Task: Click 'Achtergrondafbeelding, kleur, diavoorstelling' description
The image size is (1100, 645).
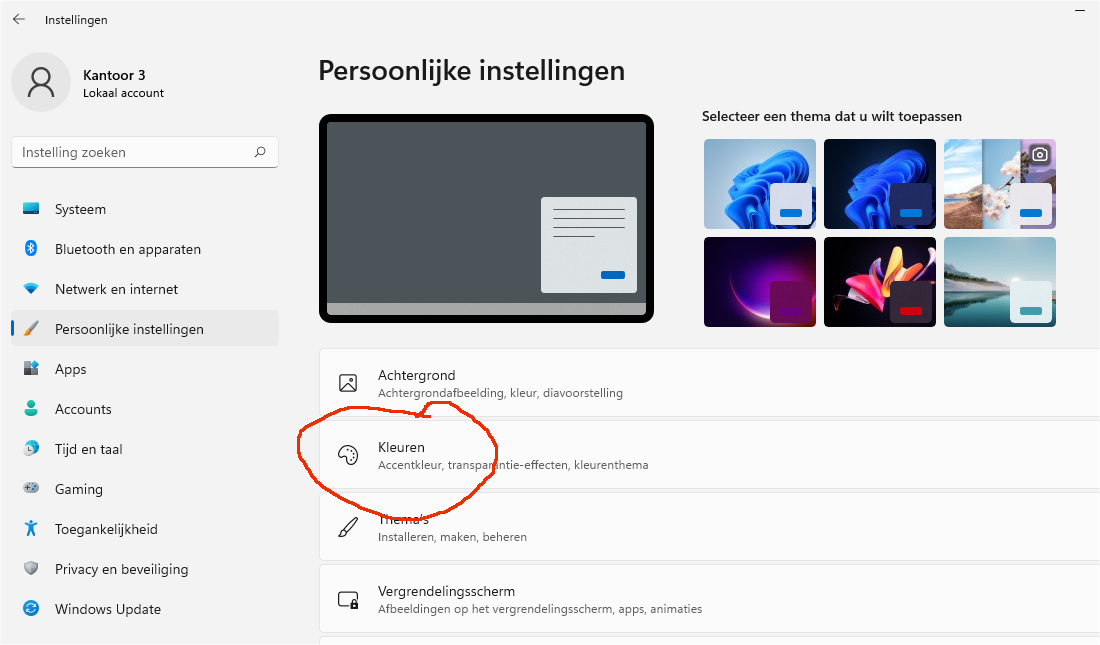Action: (500, 393)
